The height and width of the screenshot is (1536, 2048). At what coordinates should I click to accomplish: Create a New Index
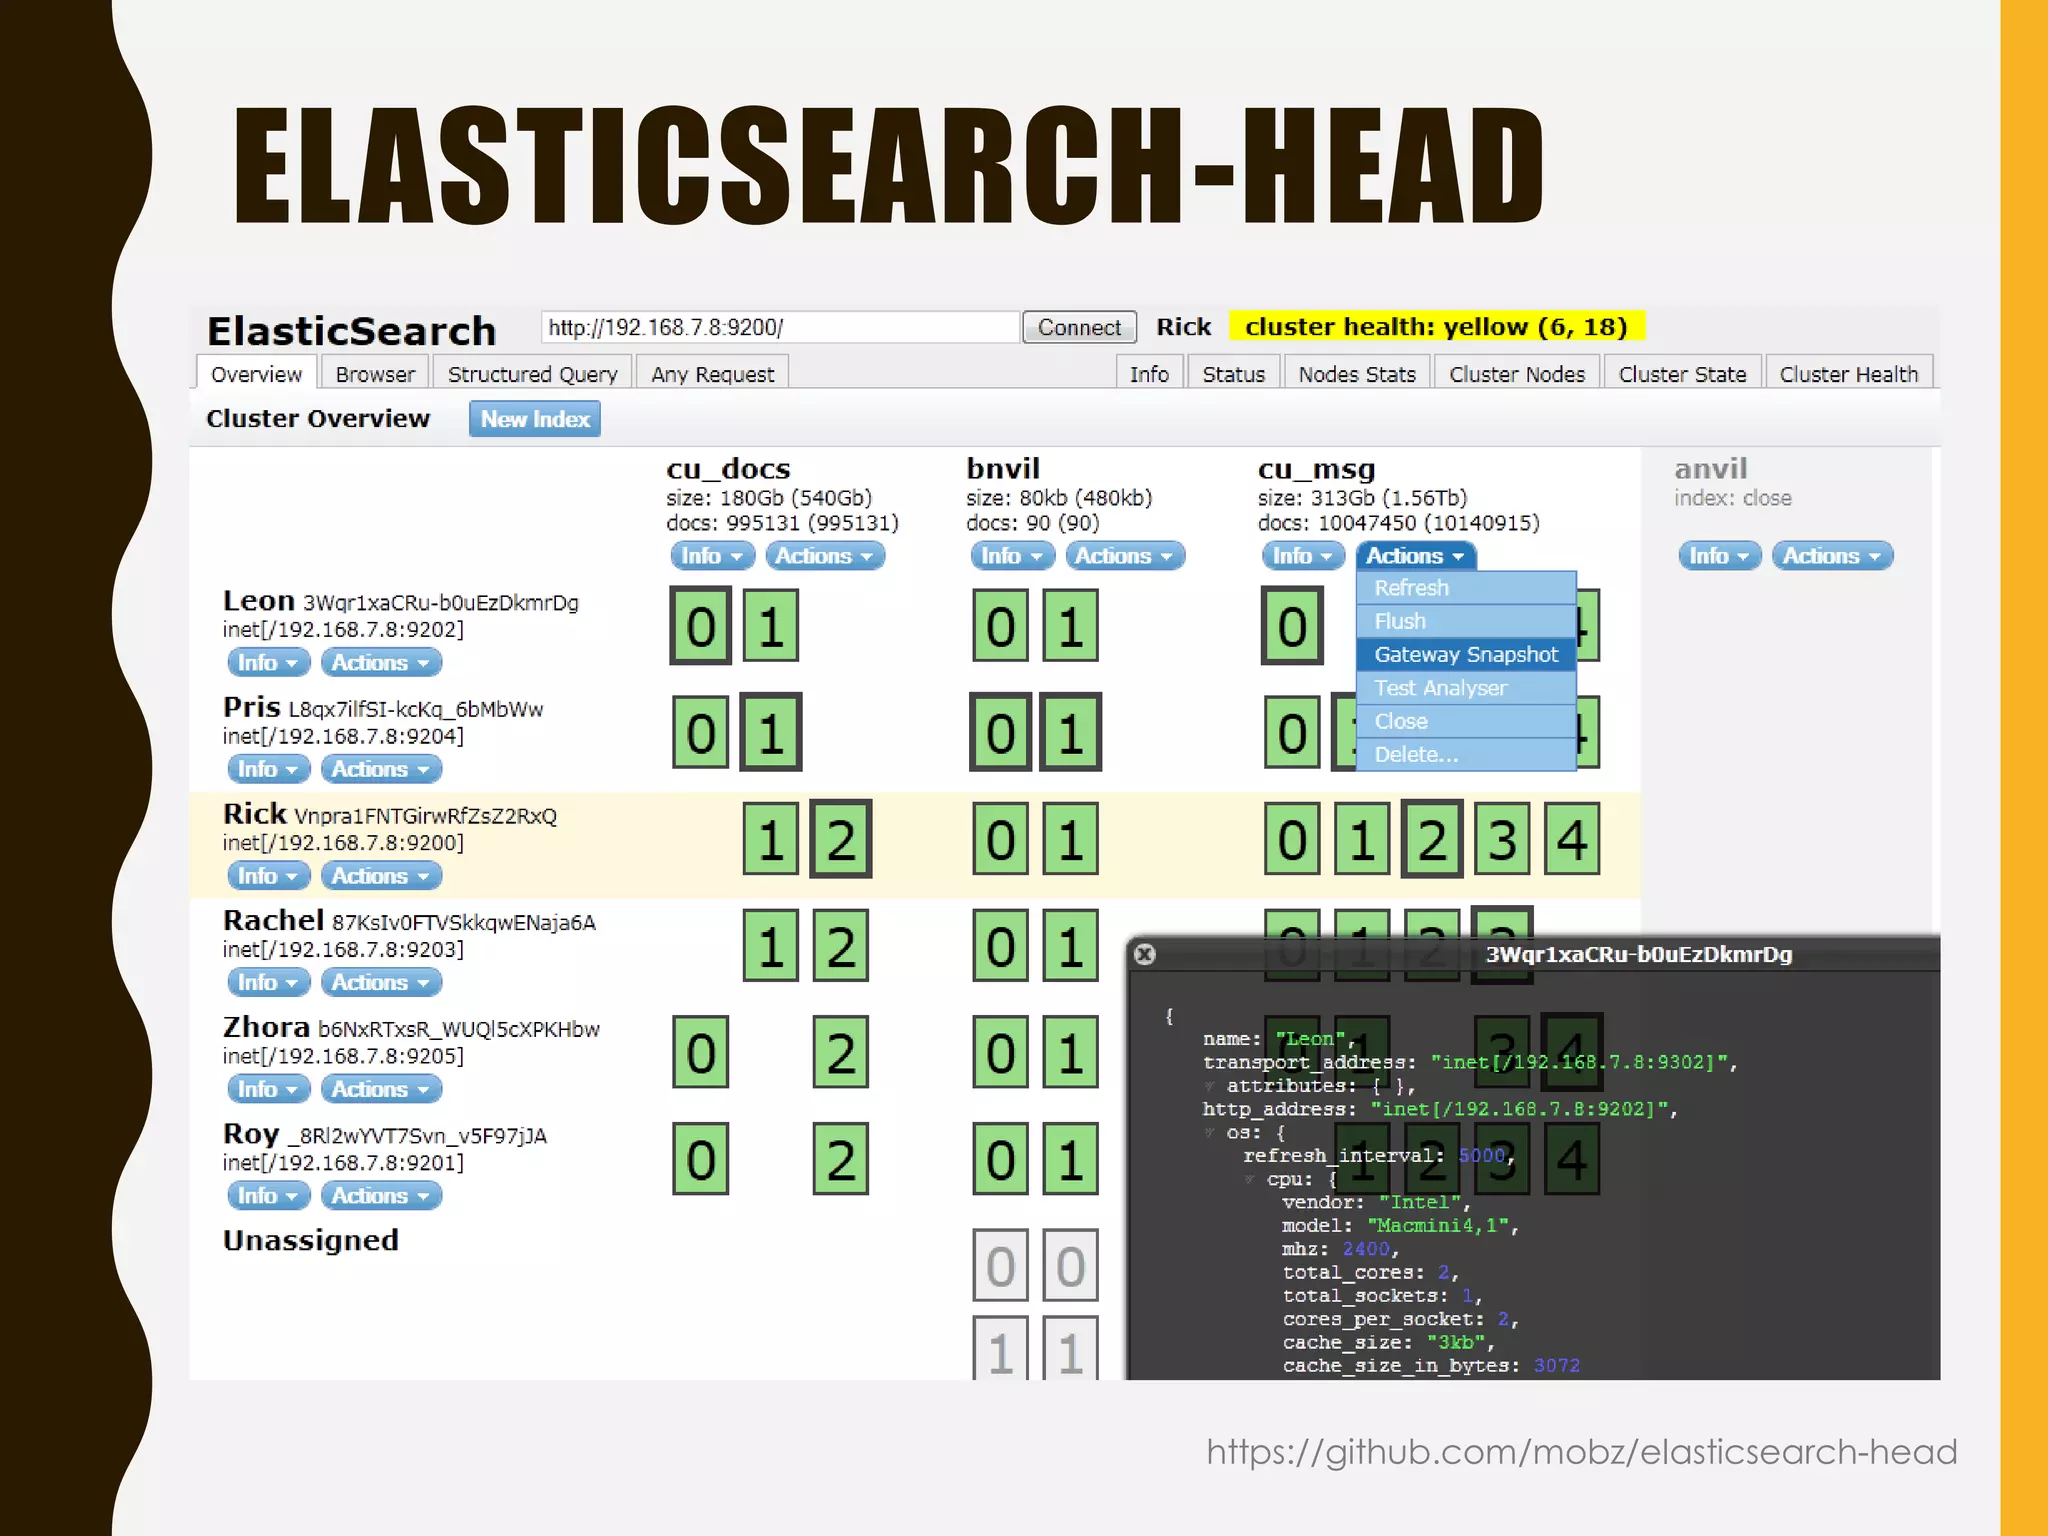(x=535, y=419)
